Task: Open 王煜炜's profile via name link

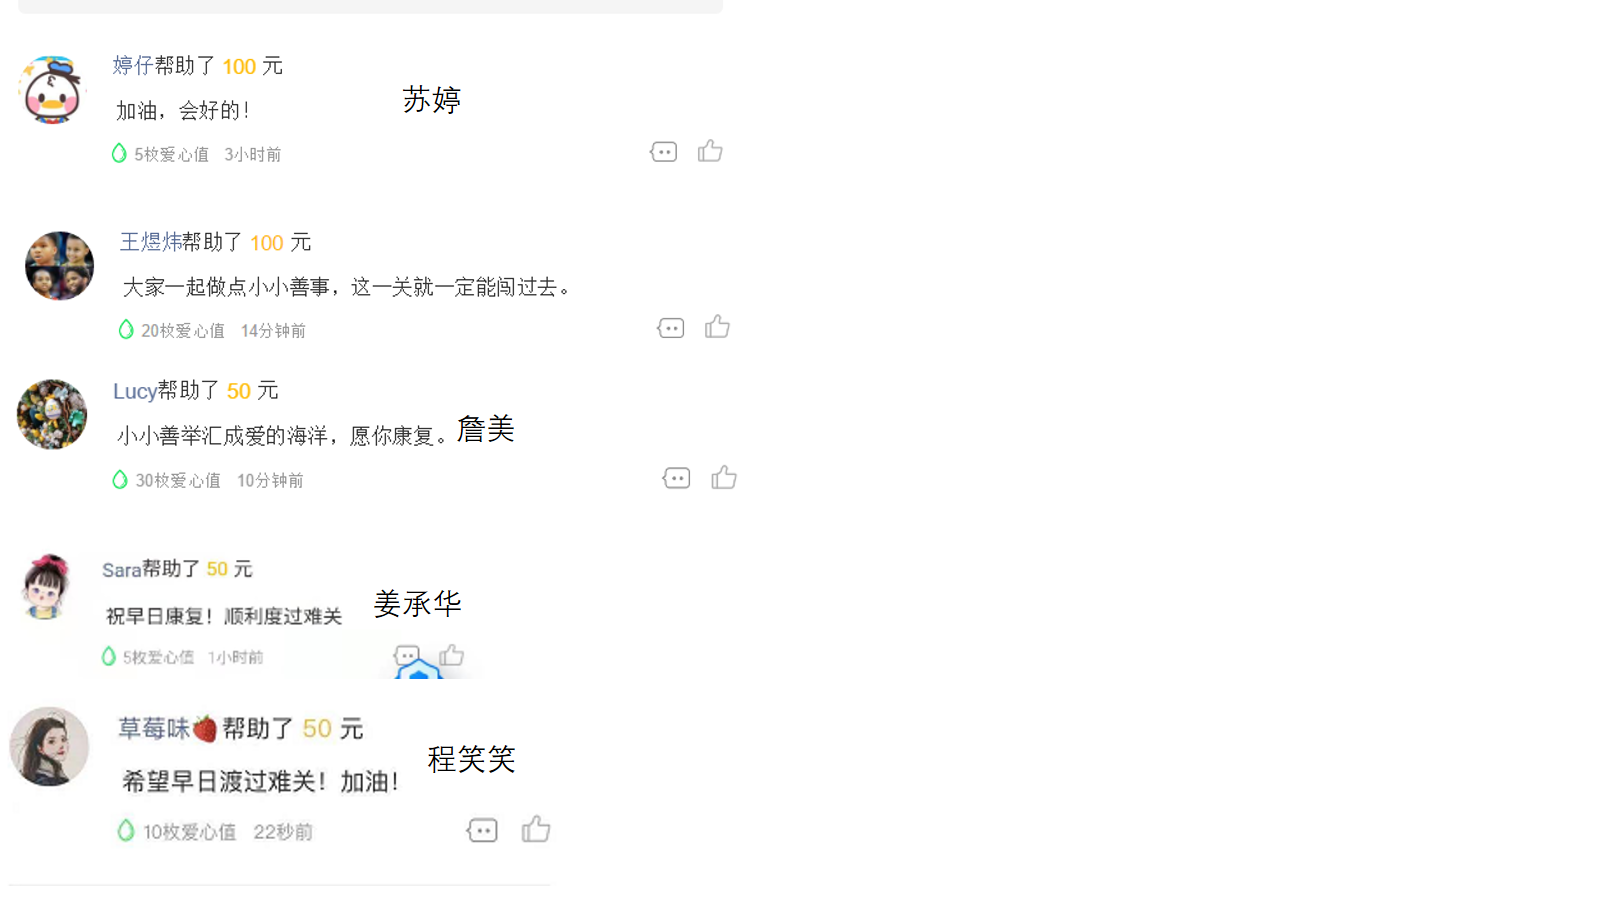Action: pos(150,242)
